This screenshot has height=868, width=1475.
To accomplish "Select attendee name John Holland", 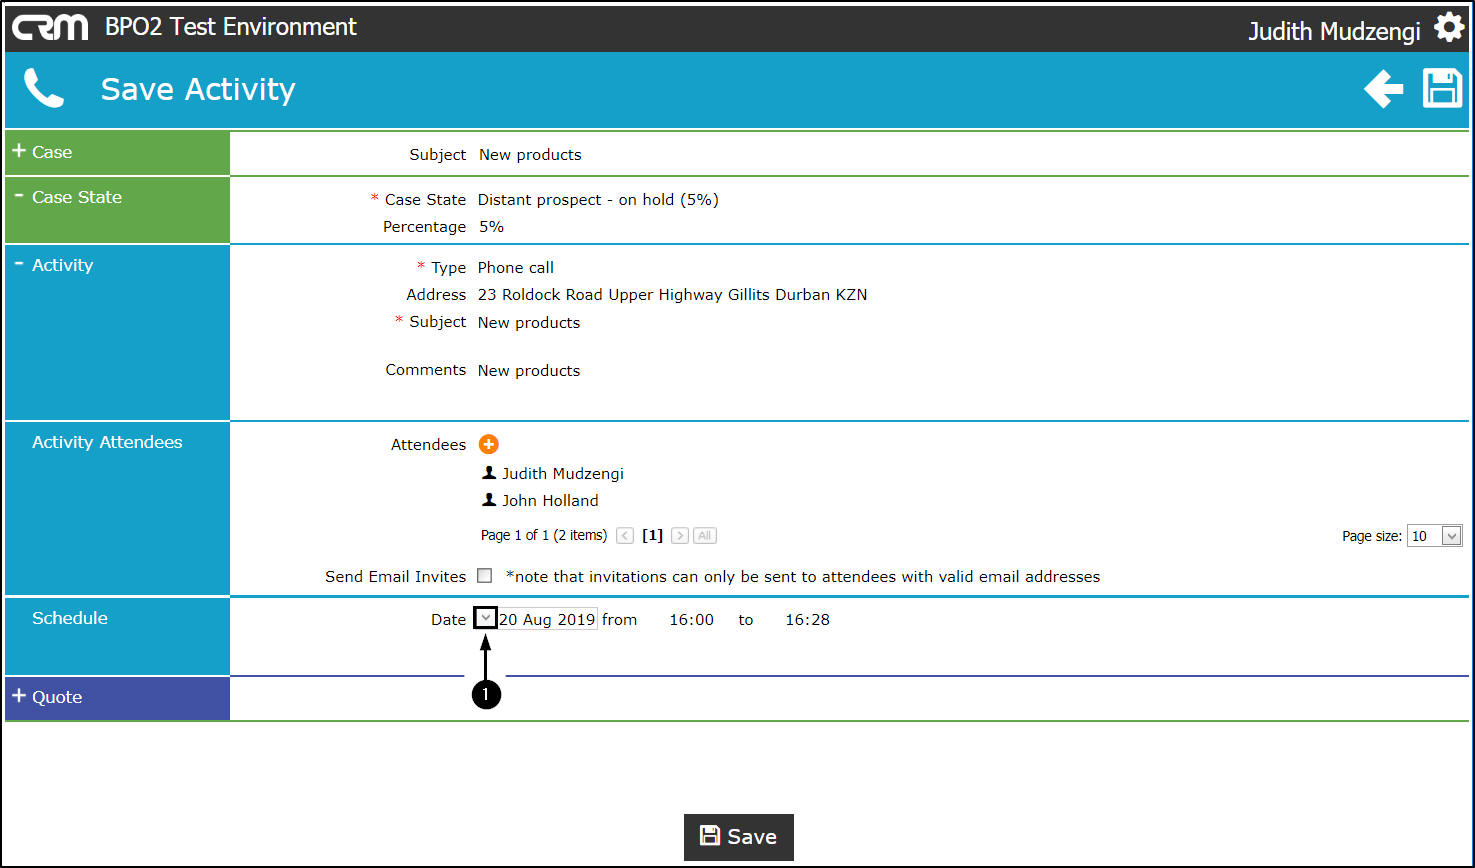I will point(550,501).
